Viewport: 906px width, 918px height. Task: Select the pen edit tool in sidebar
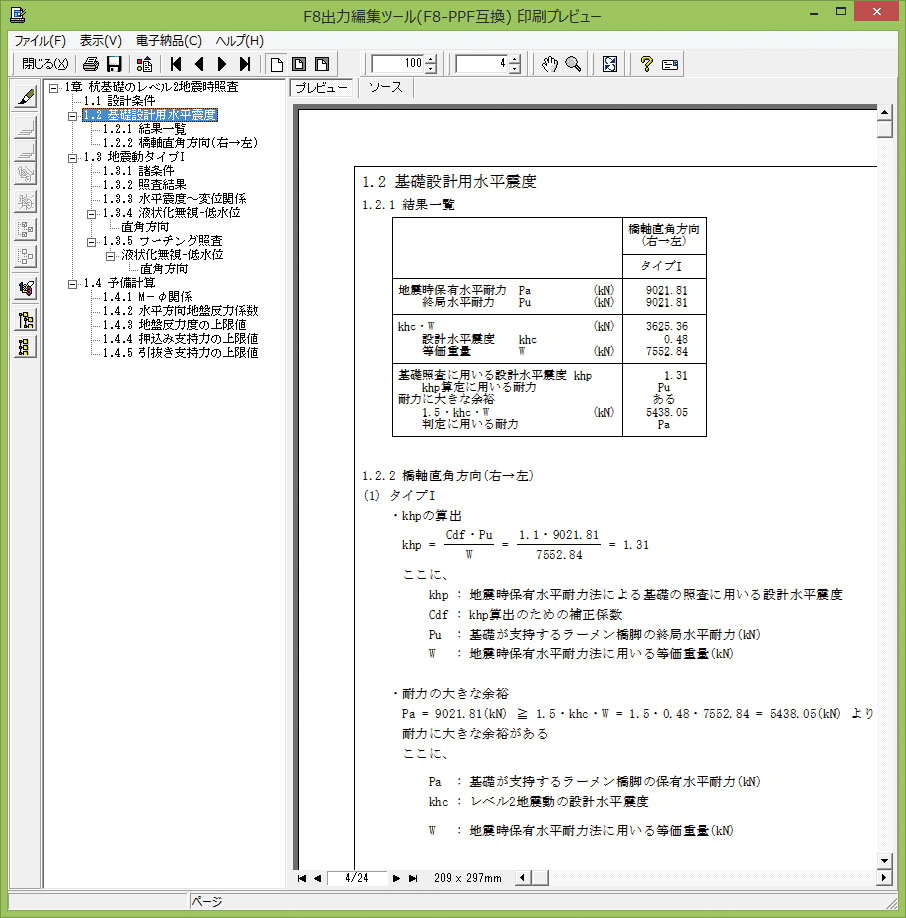26,97
